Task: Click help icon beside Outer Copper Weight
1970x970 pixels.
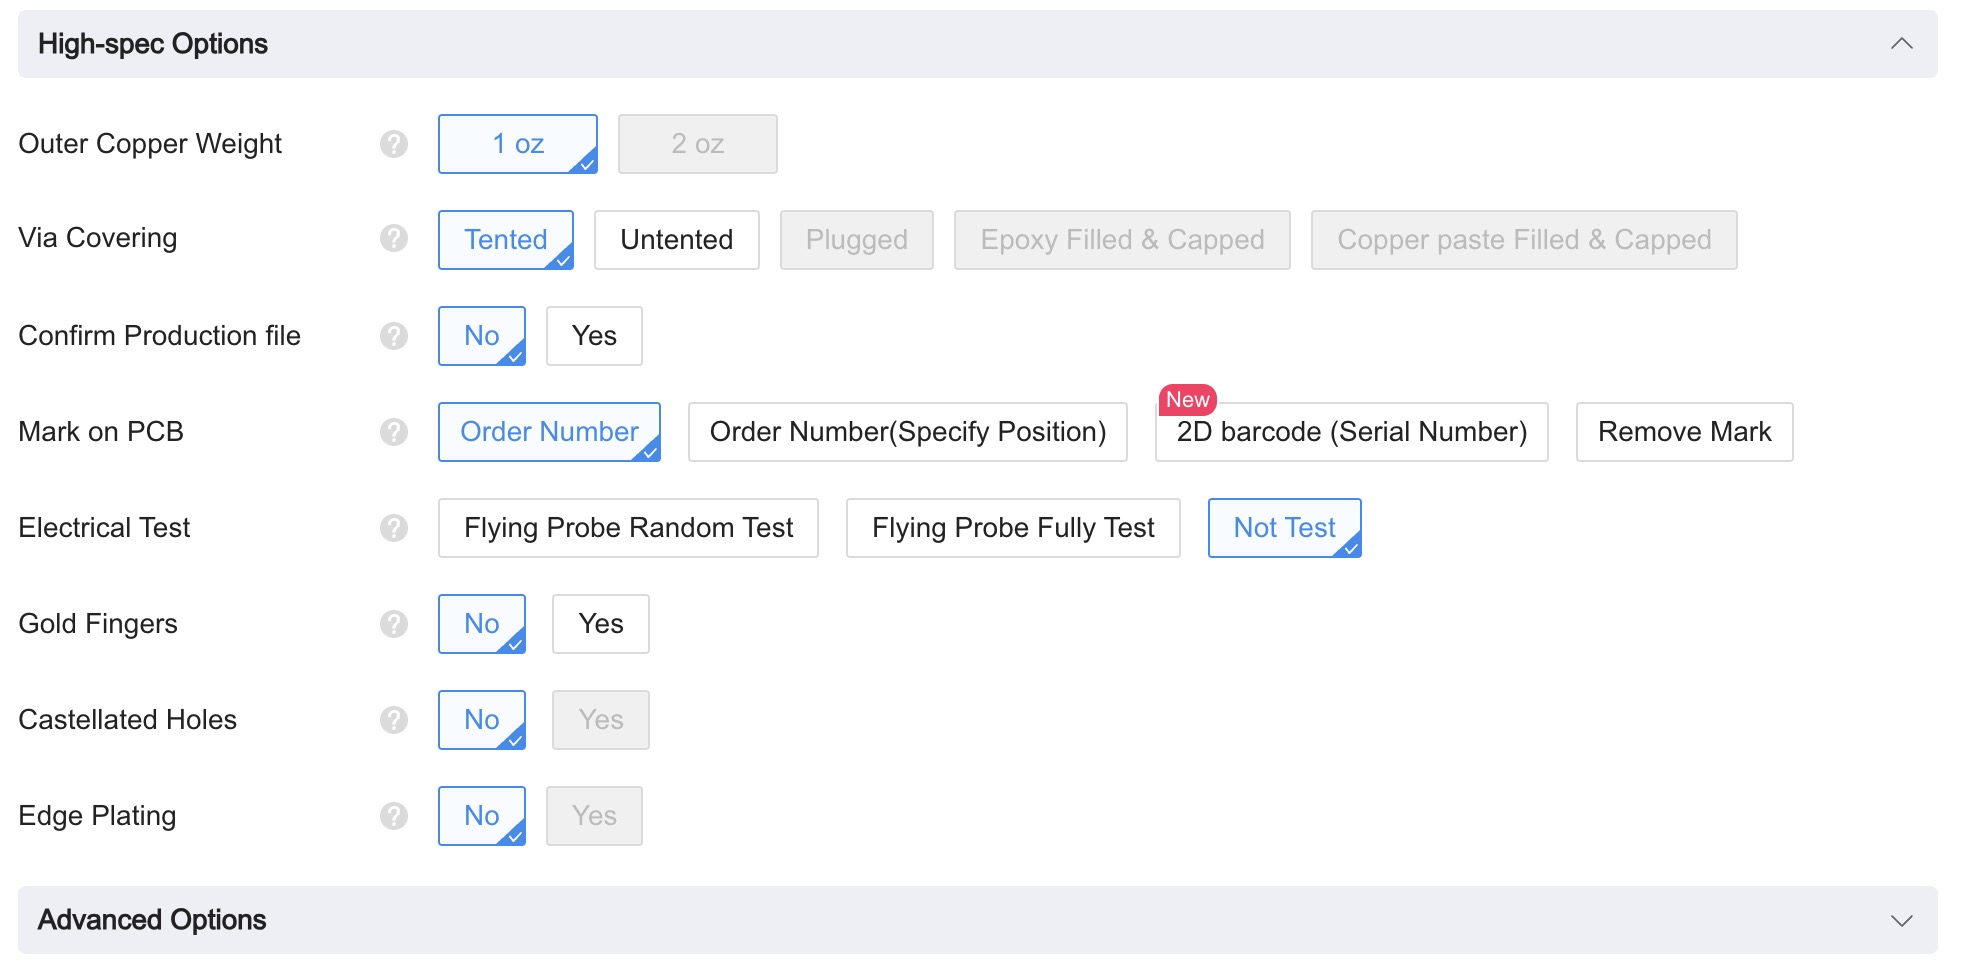Action: 394,144
